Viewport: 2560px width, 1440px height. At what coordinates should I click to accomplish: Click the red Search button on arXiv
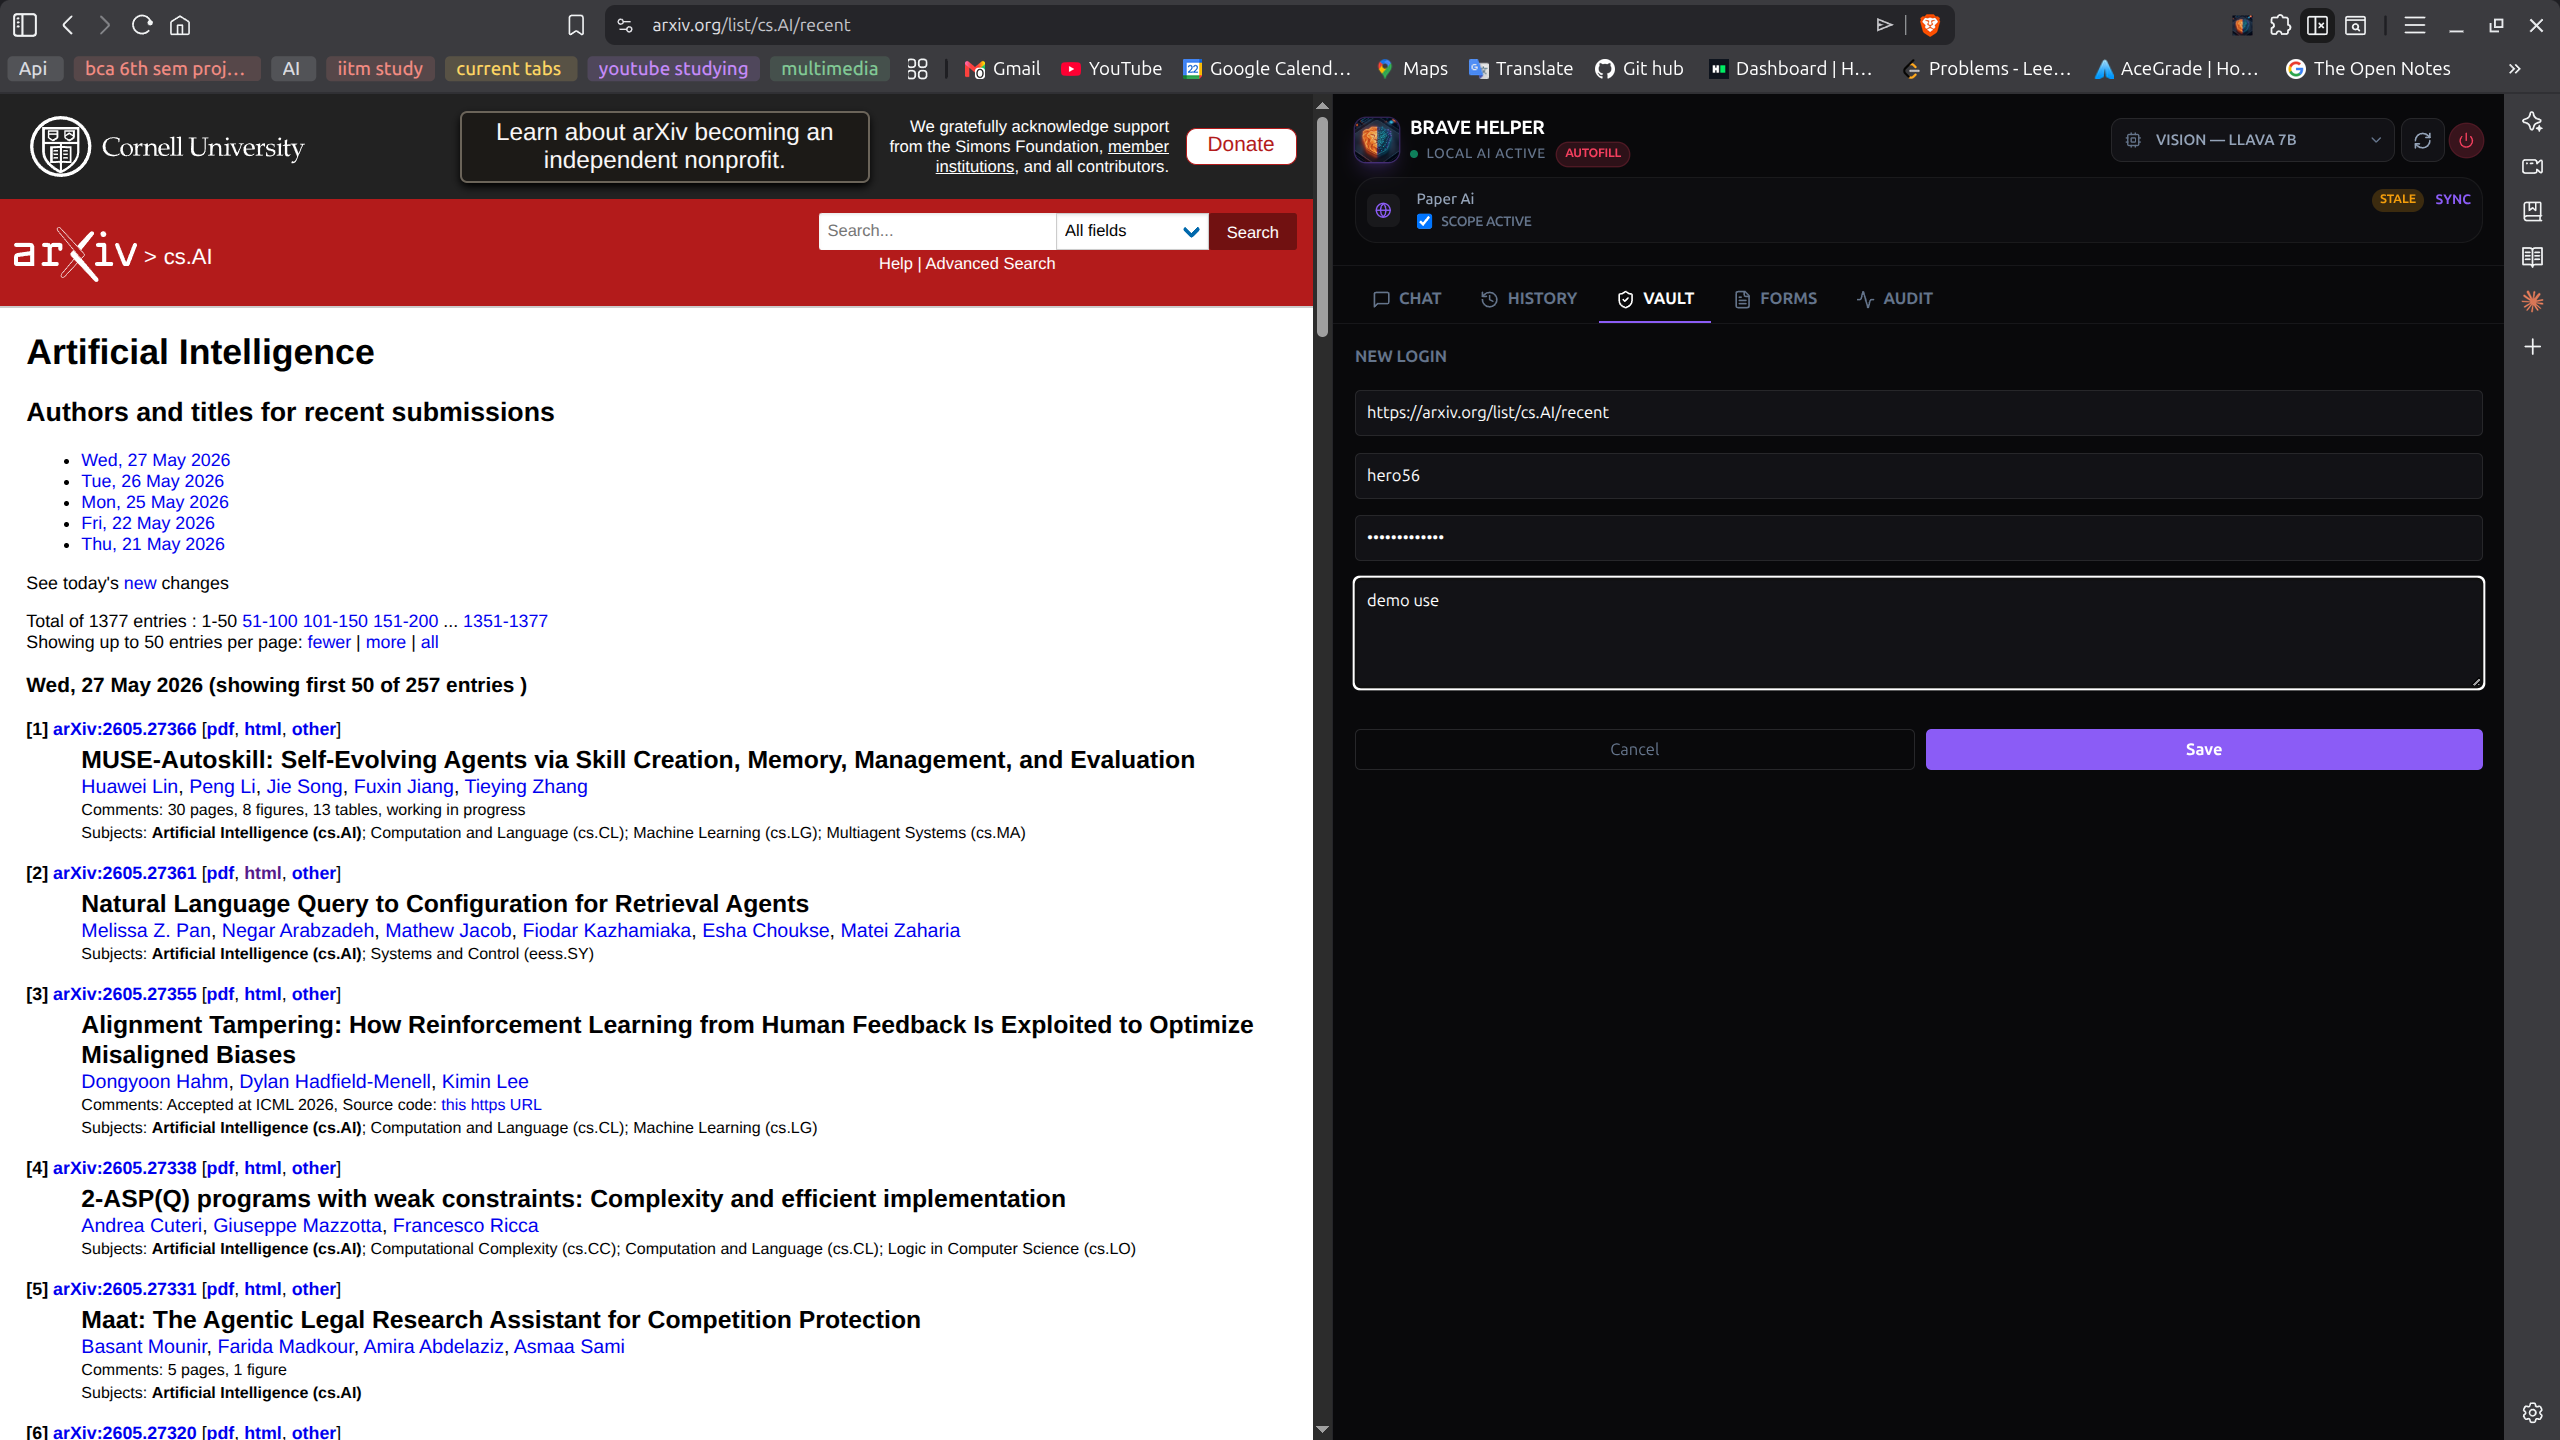[x=1252, y=231]
